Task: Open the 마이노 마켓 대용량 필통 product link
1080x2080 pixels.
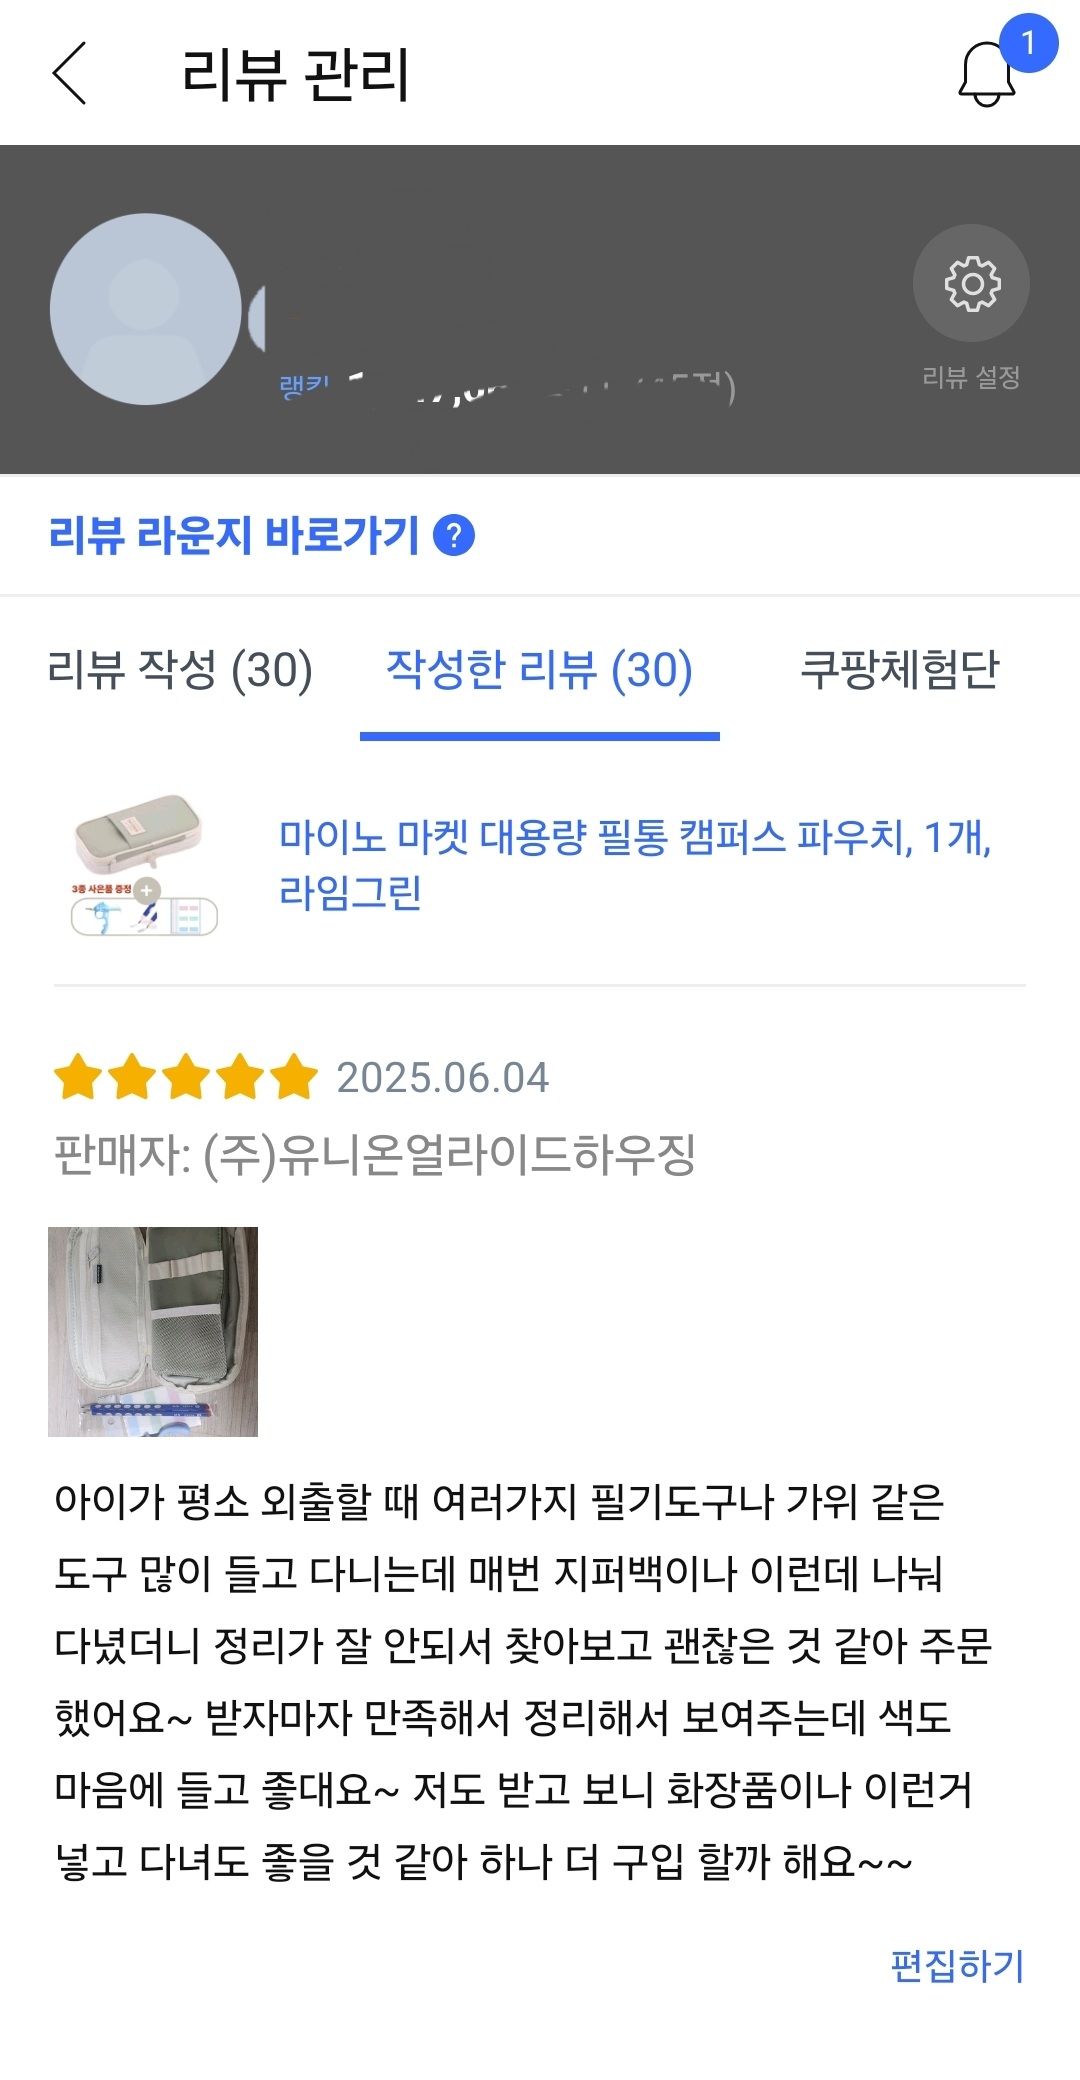Action: (634, 863)
